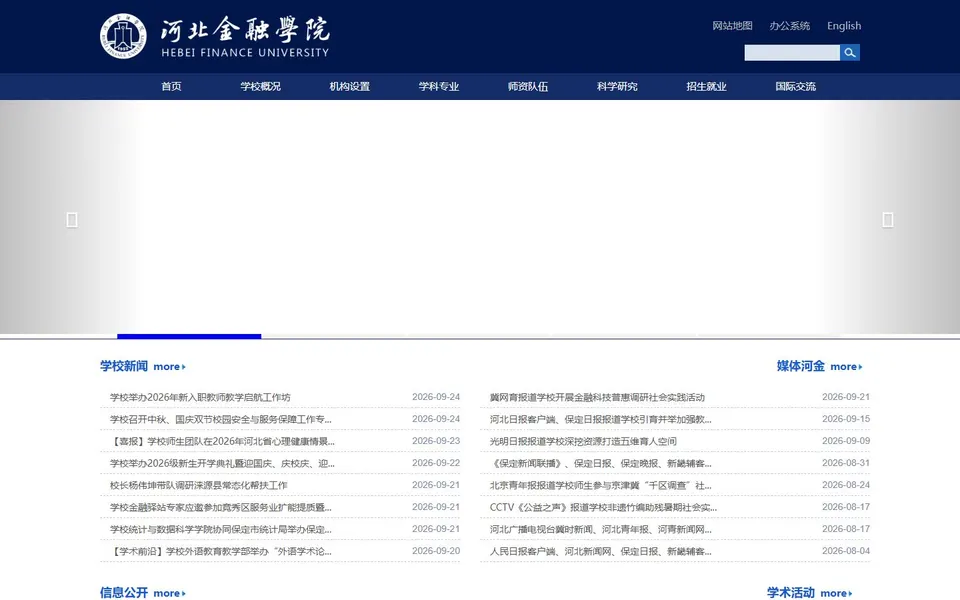Focus the site search input field
The width and height of the screenshot is (960, 600).
(792, 53)
